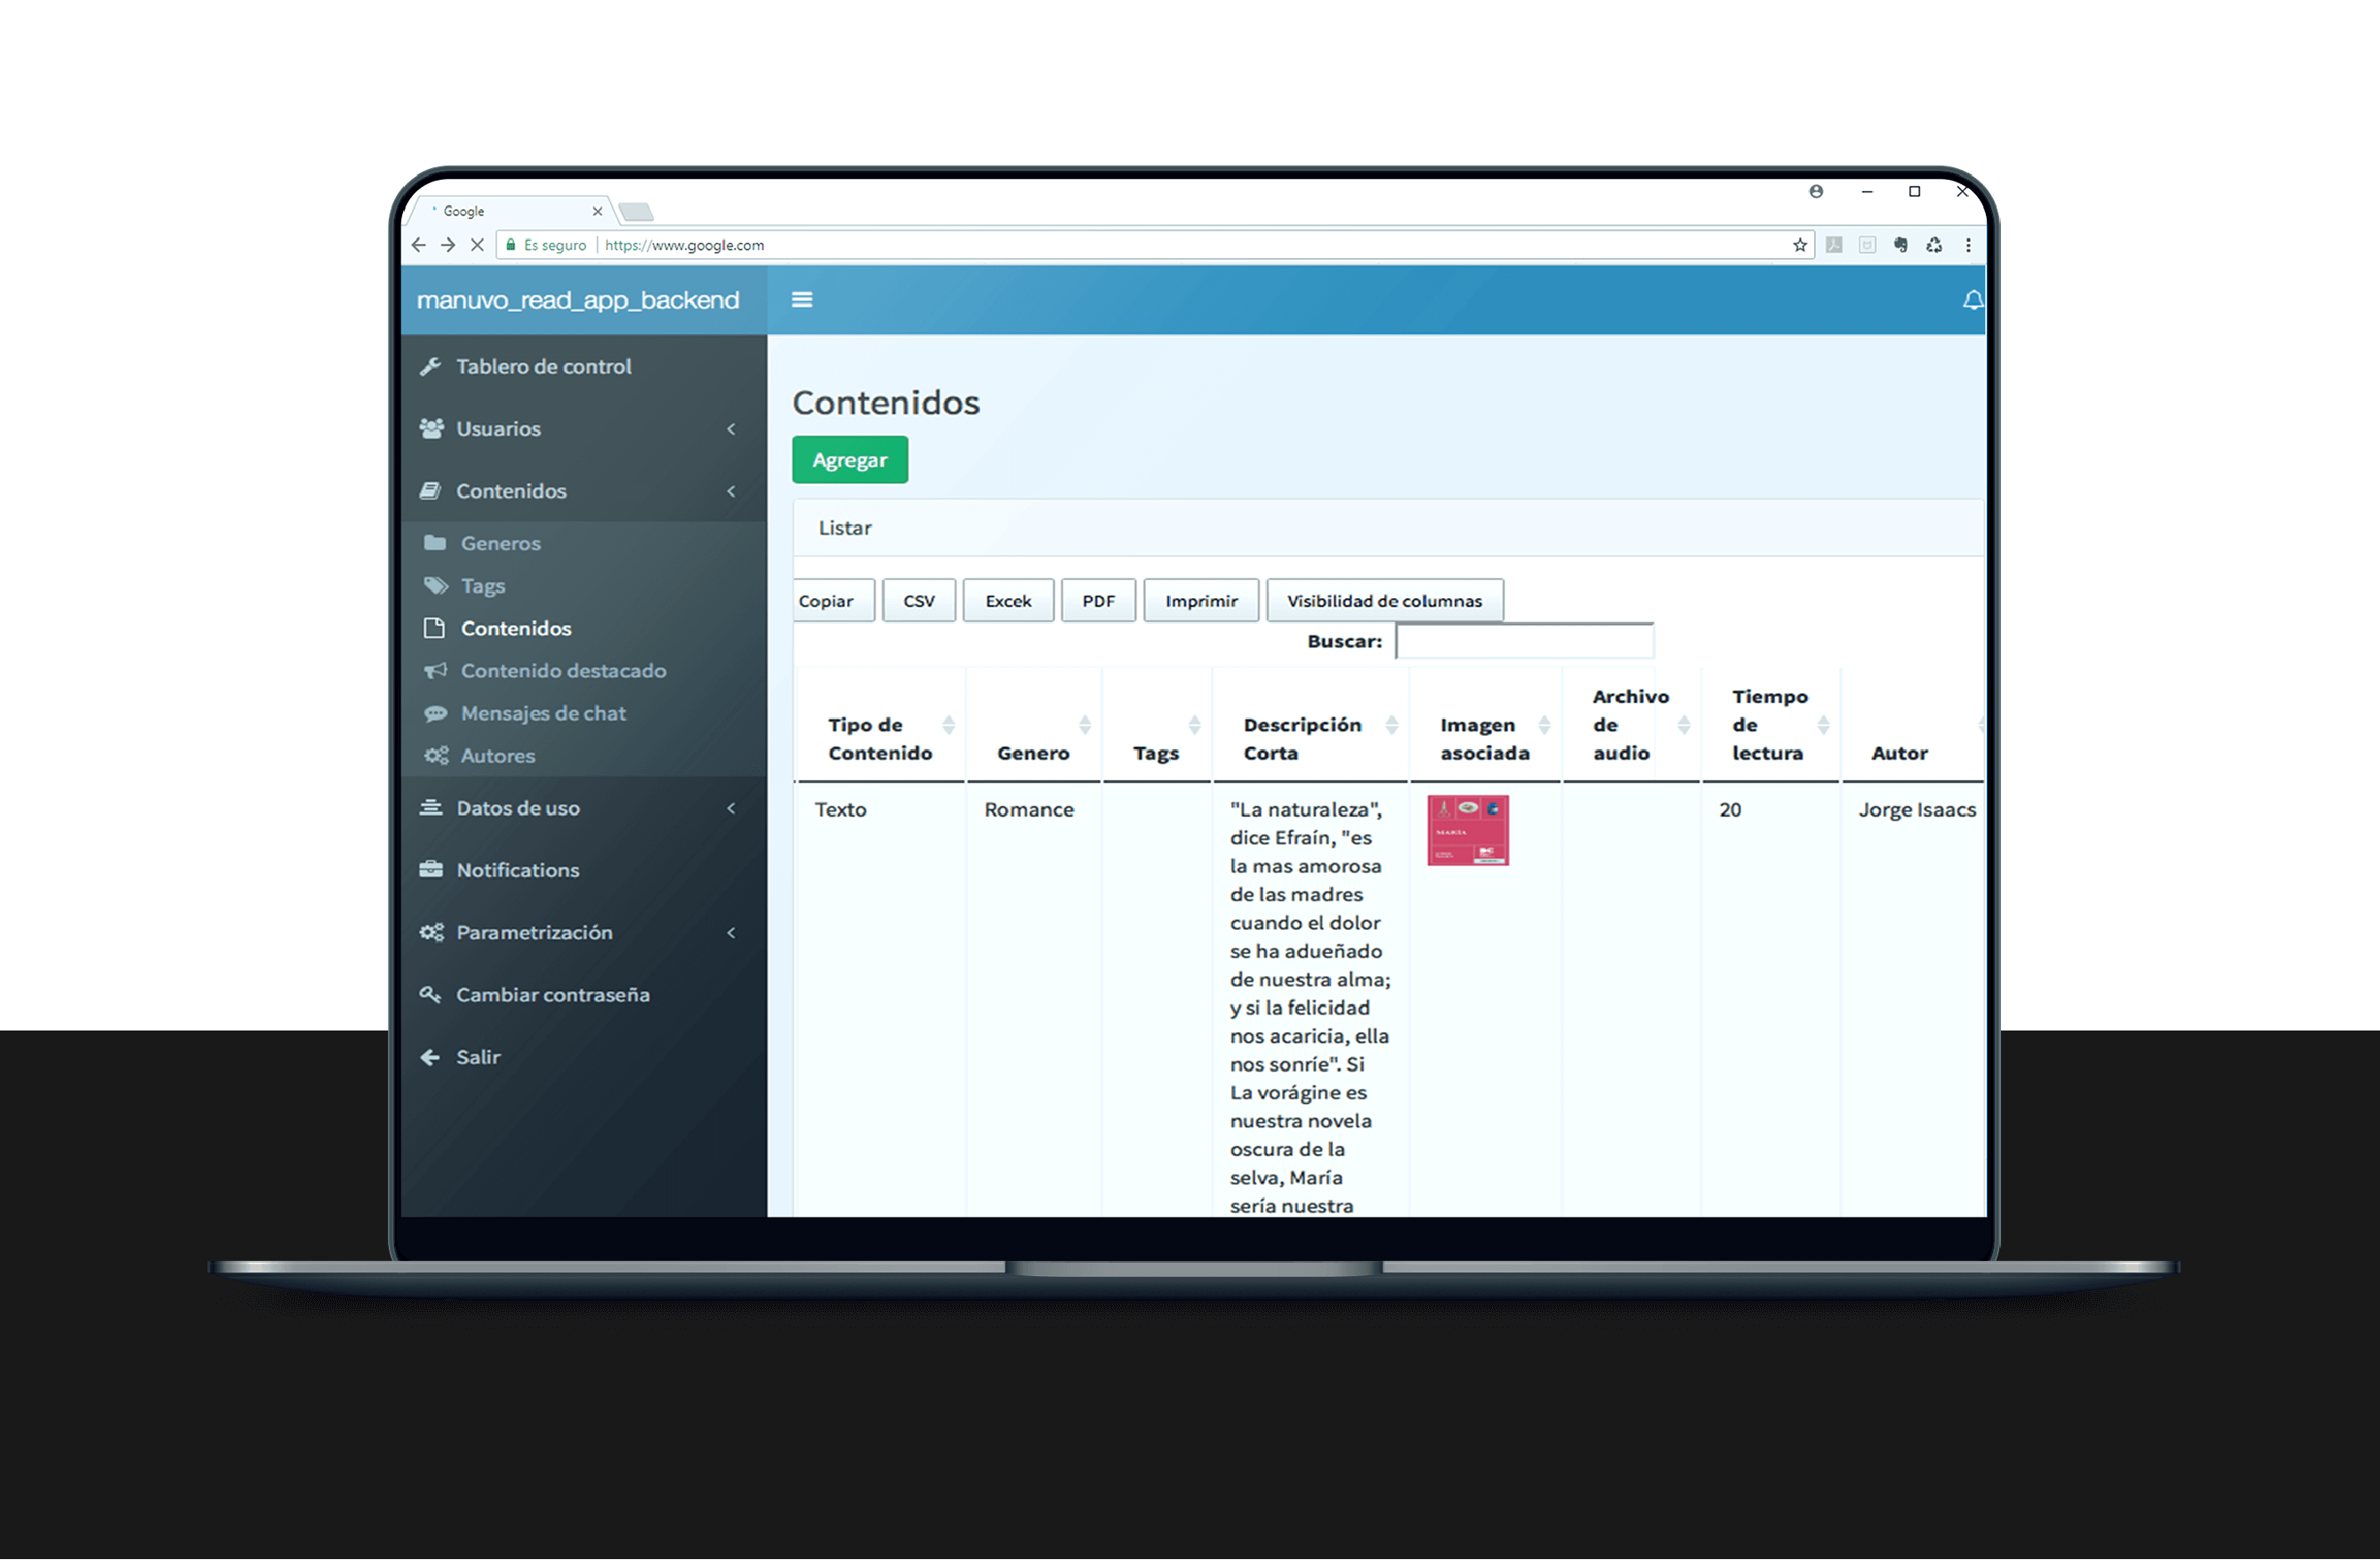Viewport: 2380px width, 1560px height.
Task: Click the Chrome profile avatar icon
Action: [1816, 191]
